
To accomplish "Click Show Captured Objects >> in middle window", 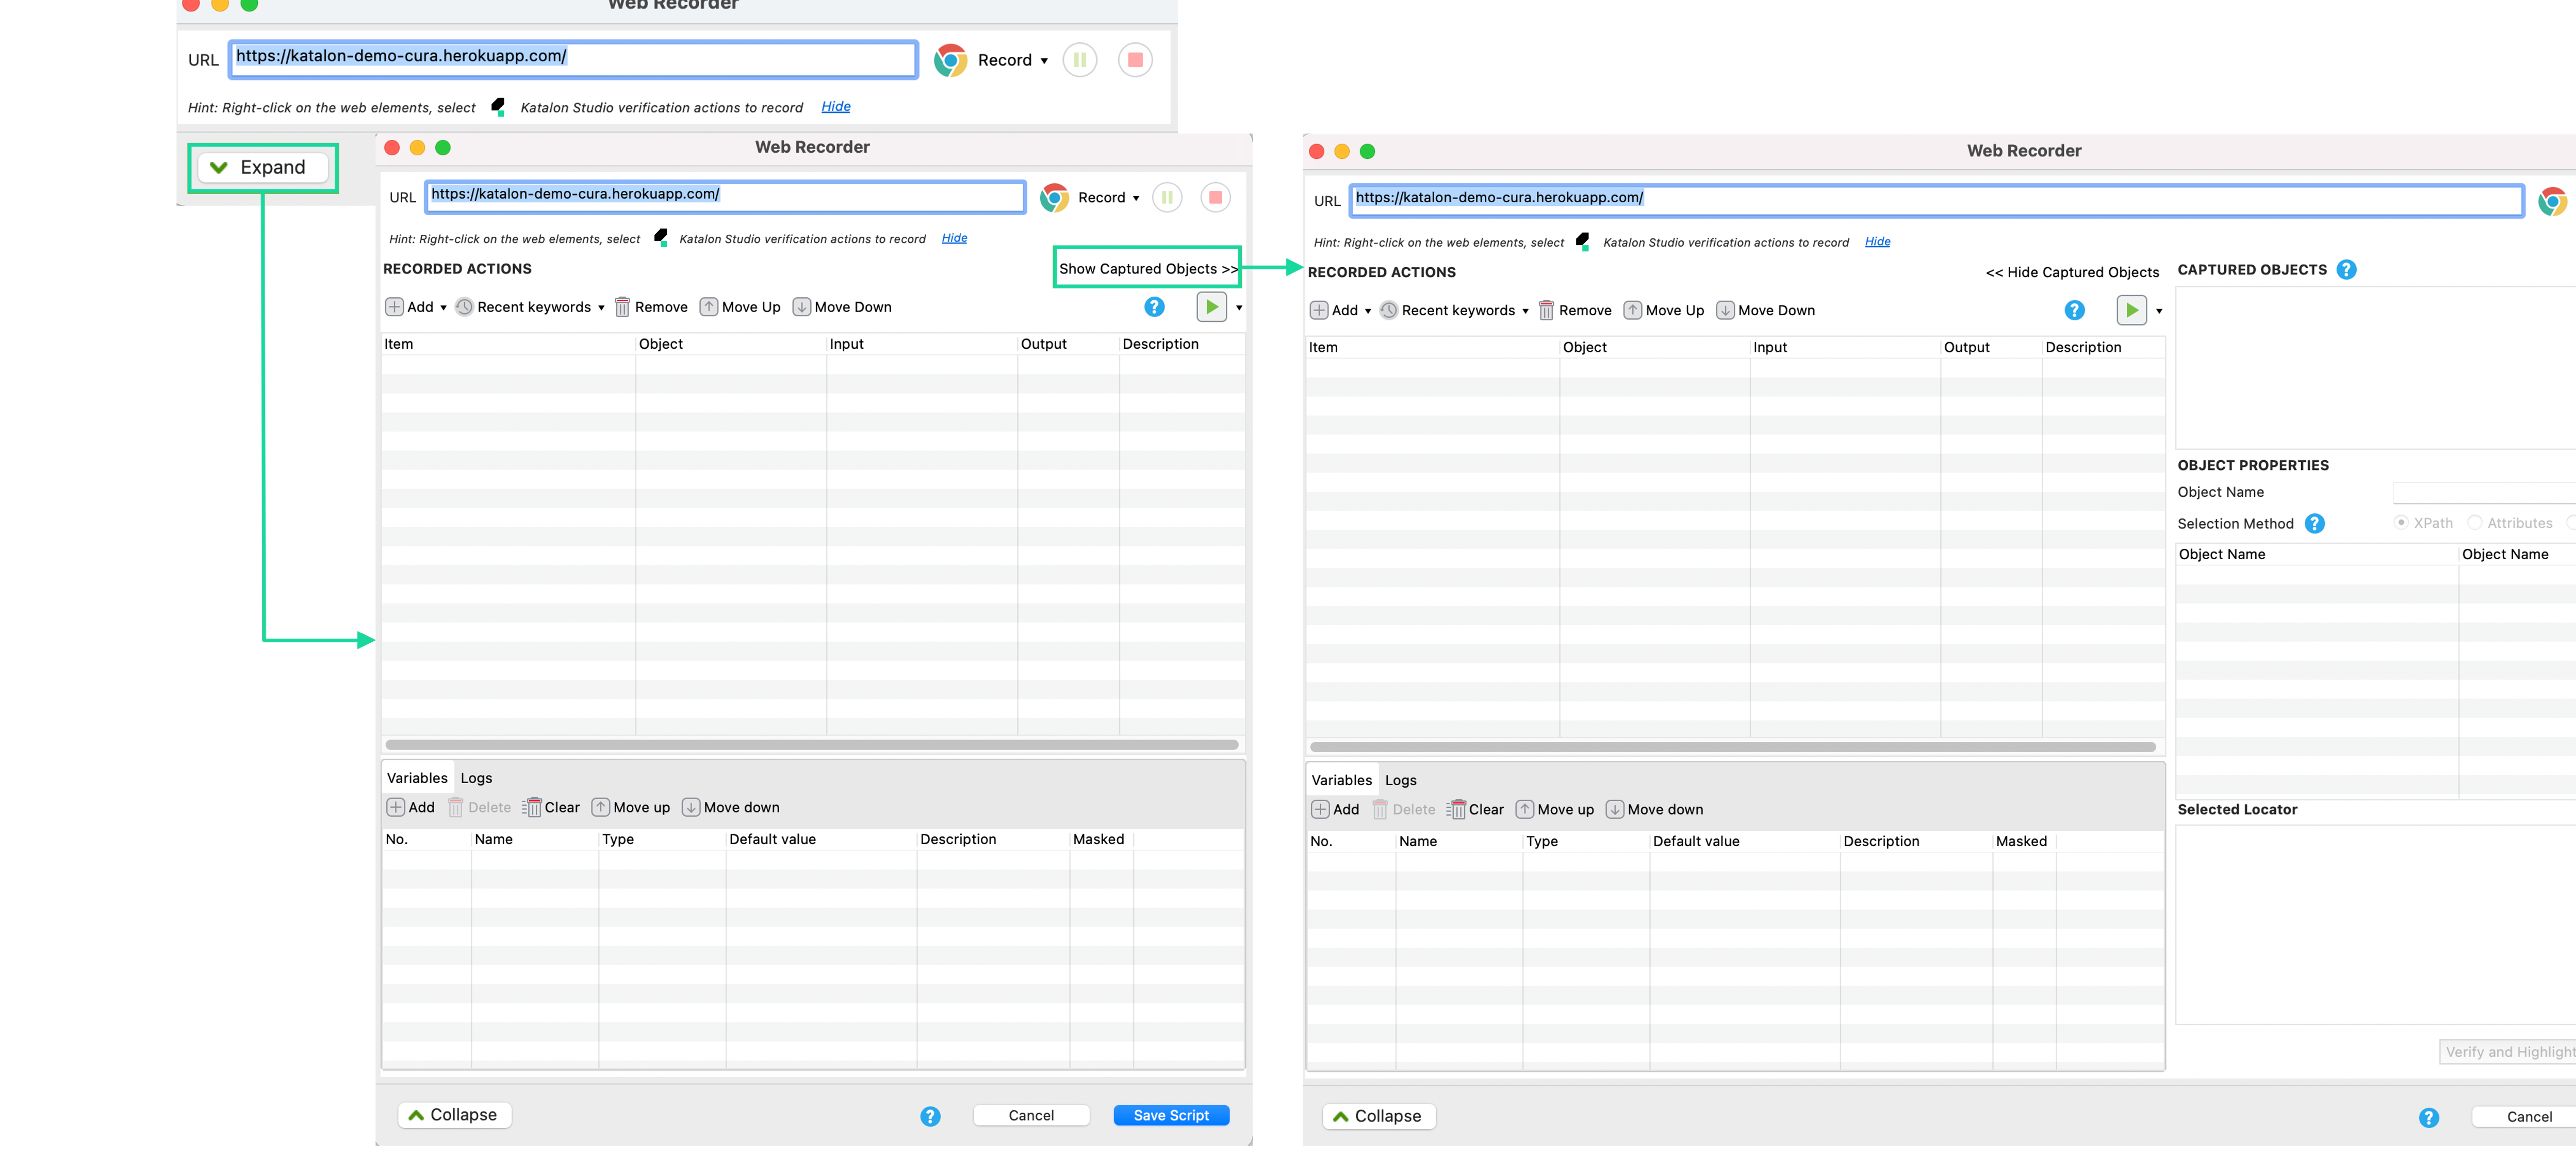I will pos(1148,268).
